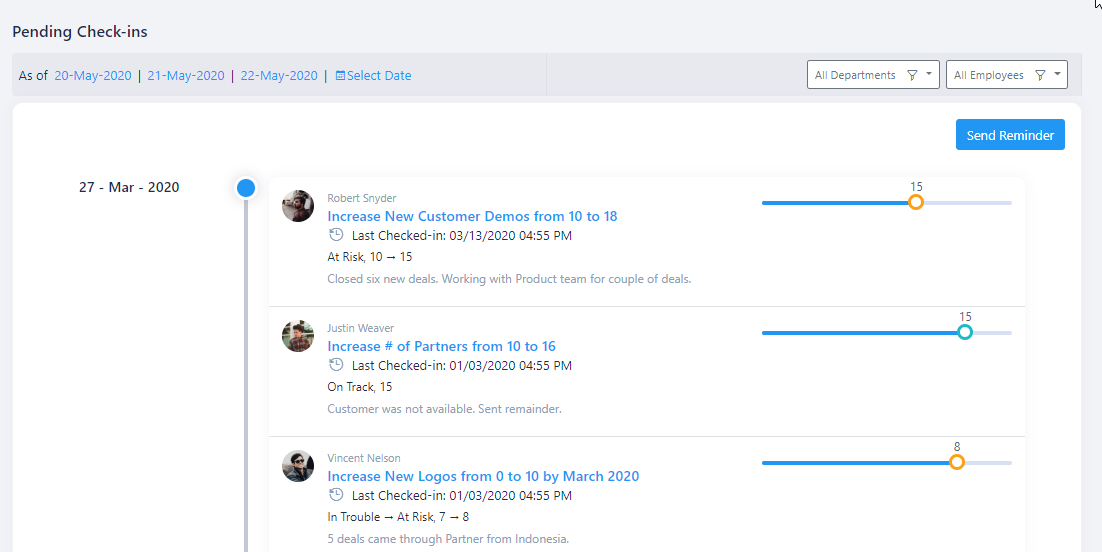
Task: Open the Select Date picker link
Action: coord(379,75)
